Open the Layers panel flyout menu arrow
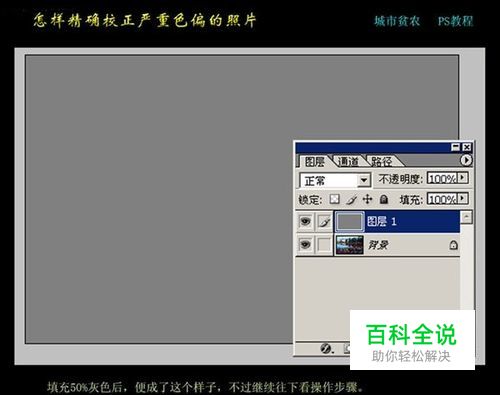The height and width of the screenshot is (395, 500). pos(466,160)
